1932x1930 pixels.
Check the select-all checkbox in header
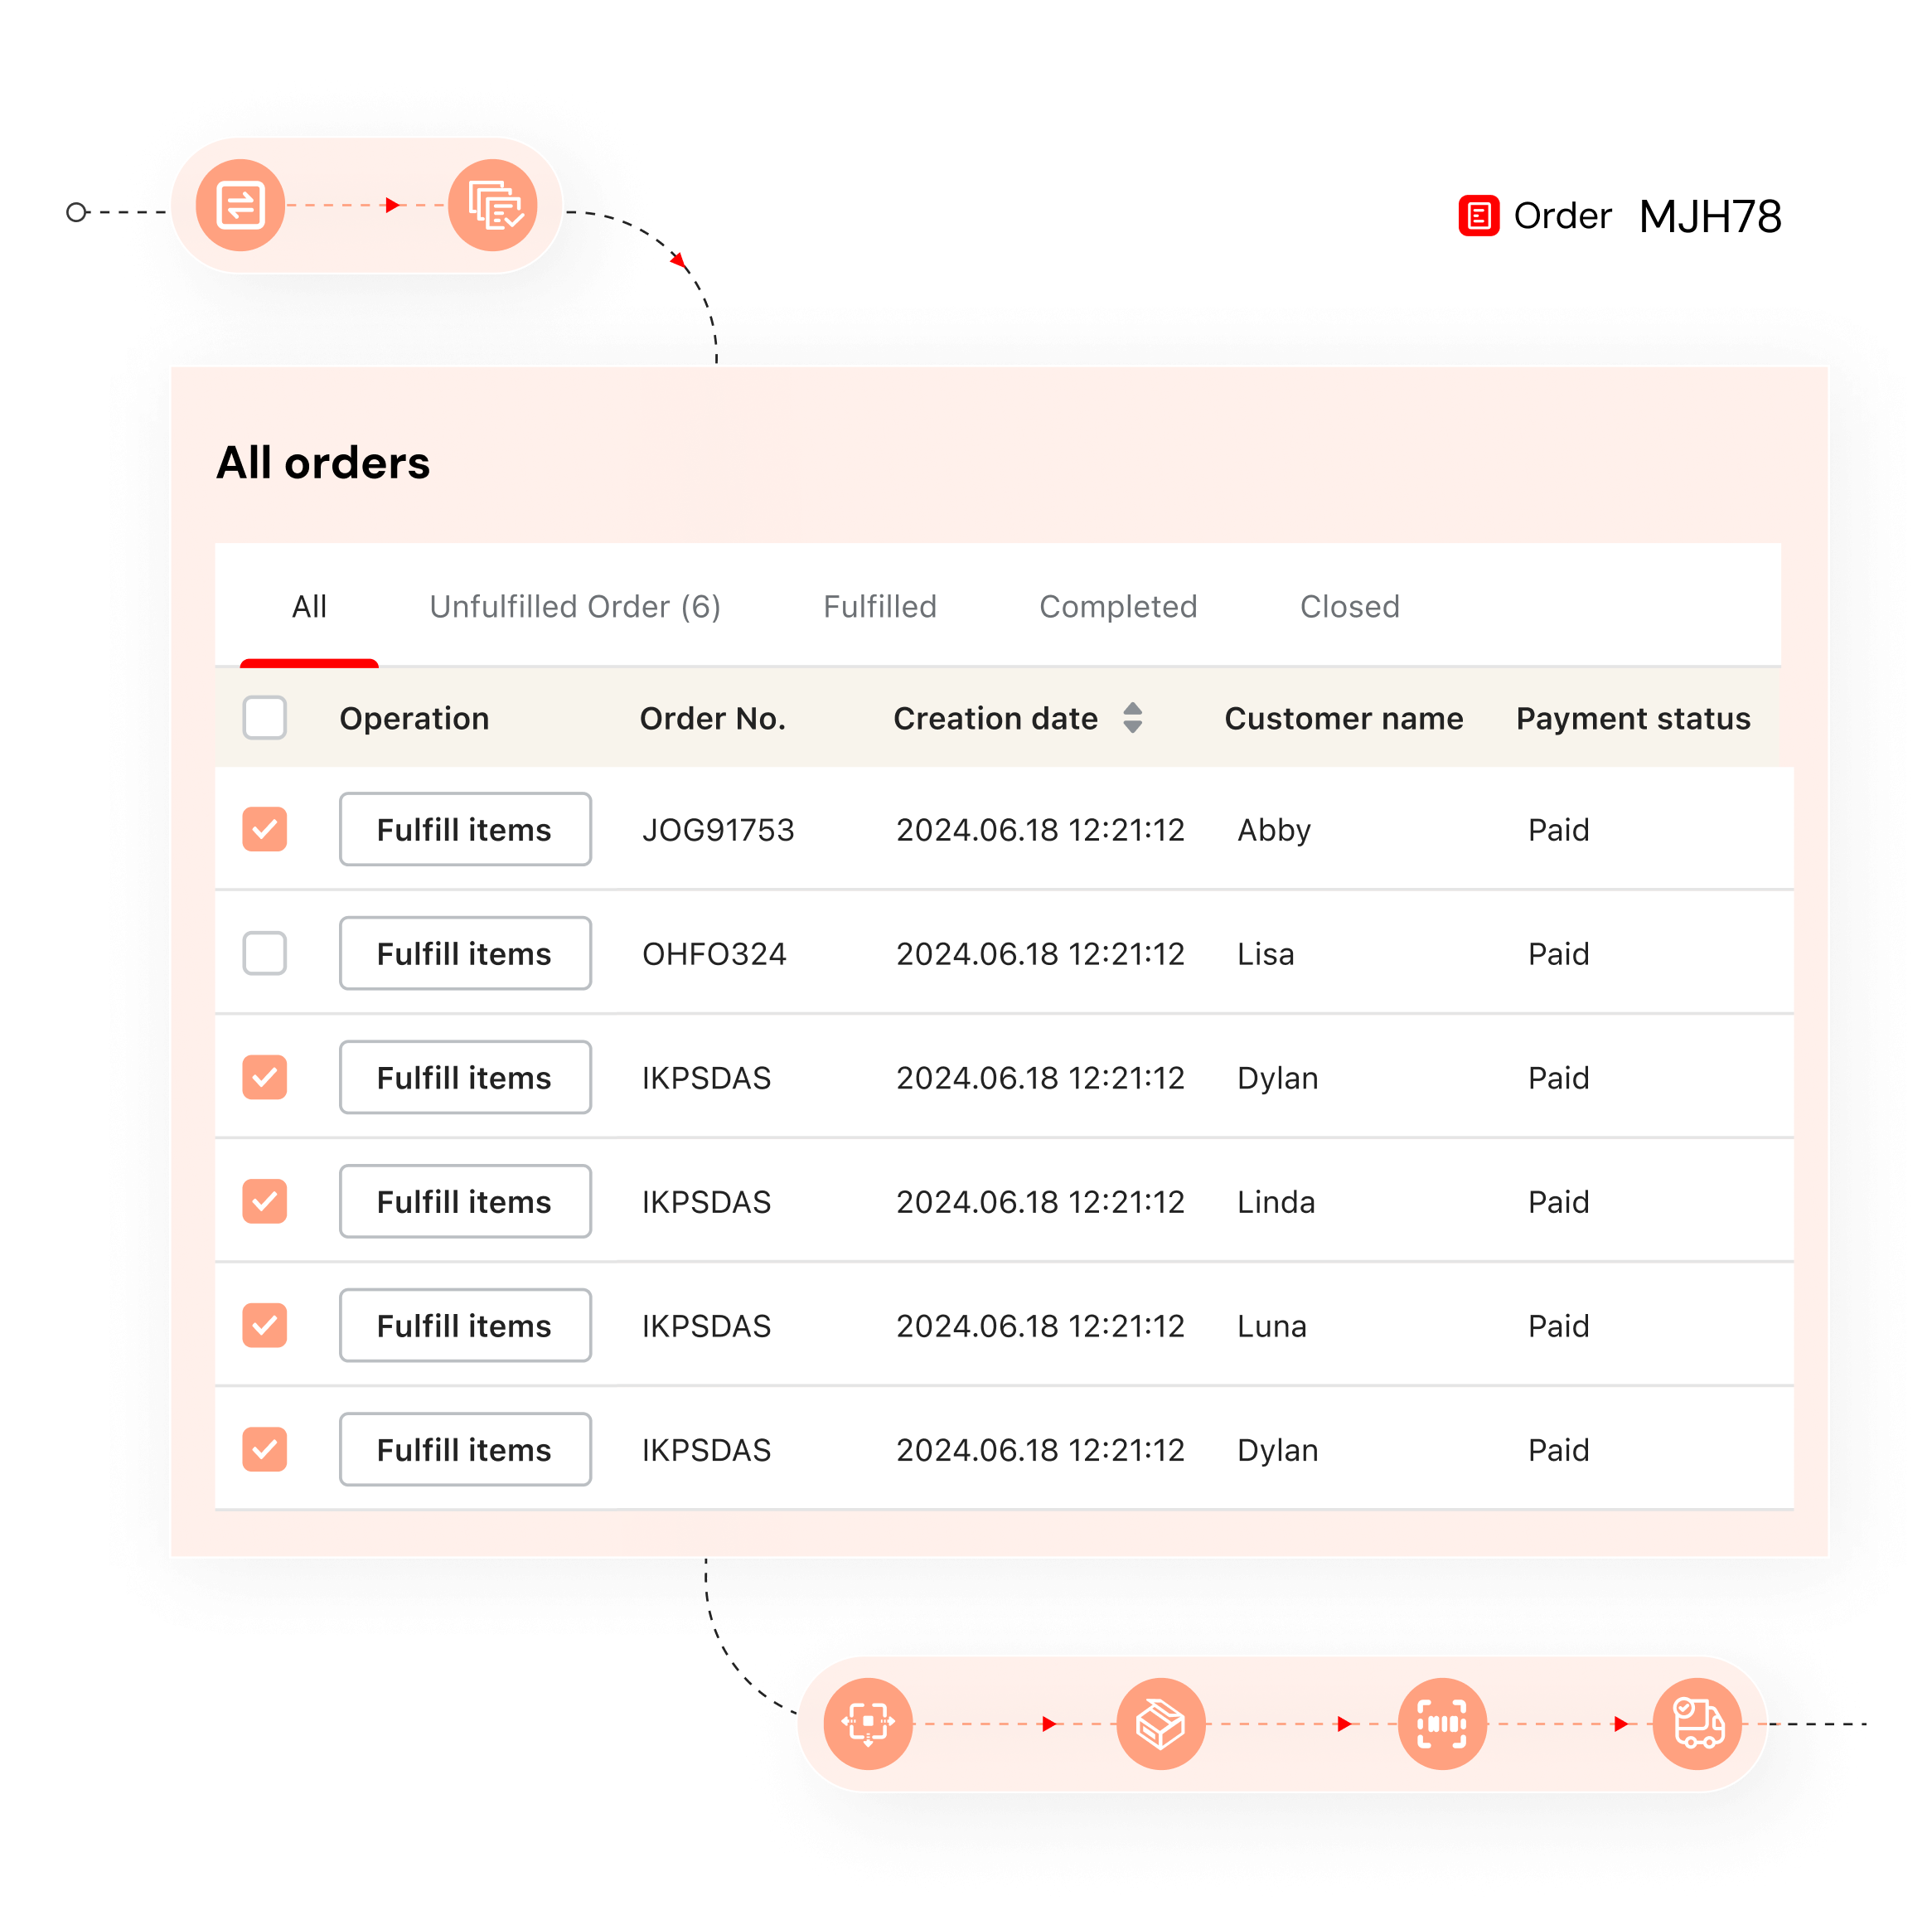tap(265, 718)
